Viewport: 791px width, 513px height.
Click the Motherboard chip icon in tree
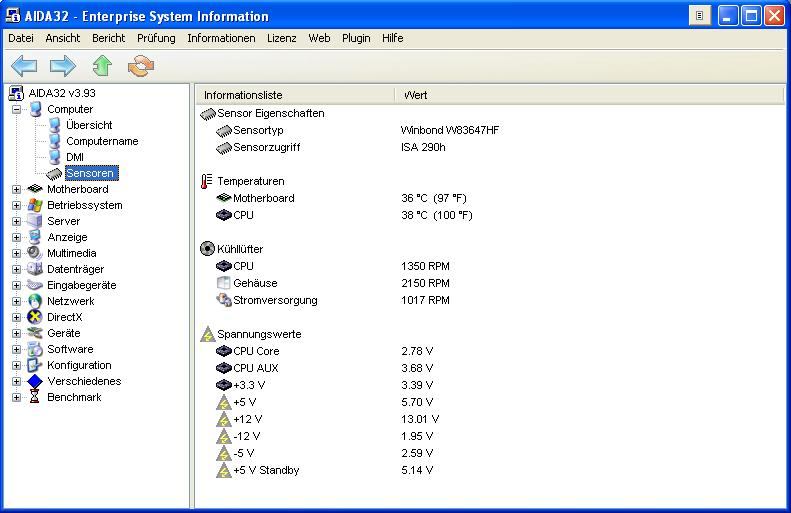point(35,189)
